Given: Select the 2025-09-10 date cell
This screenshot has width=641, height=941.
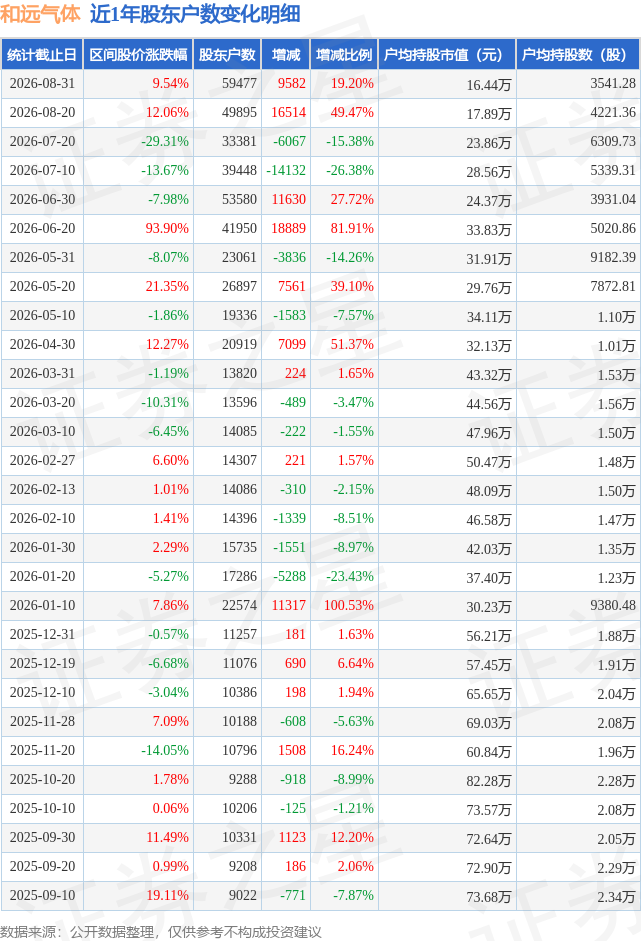Looking at the screenshot, I should 42,895.
